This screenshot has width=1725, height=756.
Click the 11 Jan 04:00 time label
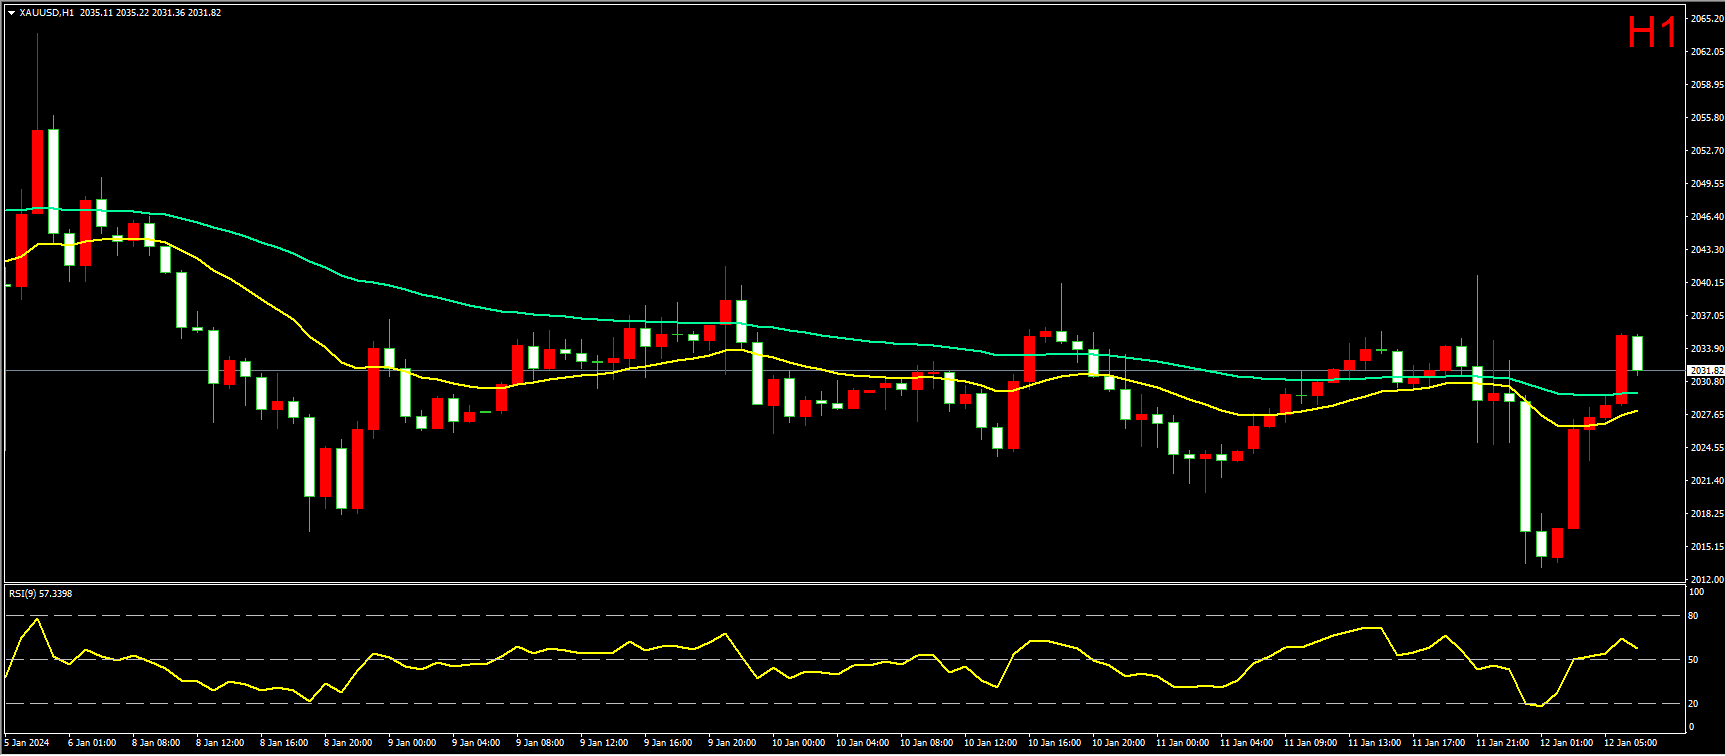[1246, 743]
